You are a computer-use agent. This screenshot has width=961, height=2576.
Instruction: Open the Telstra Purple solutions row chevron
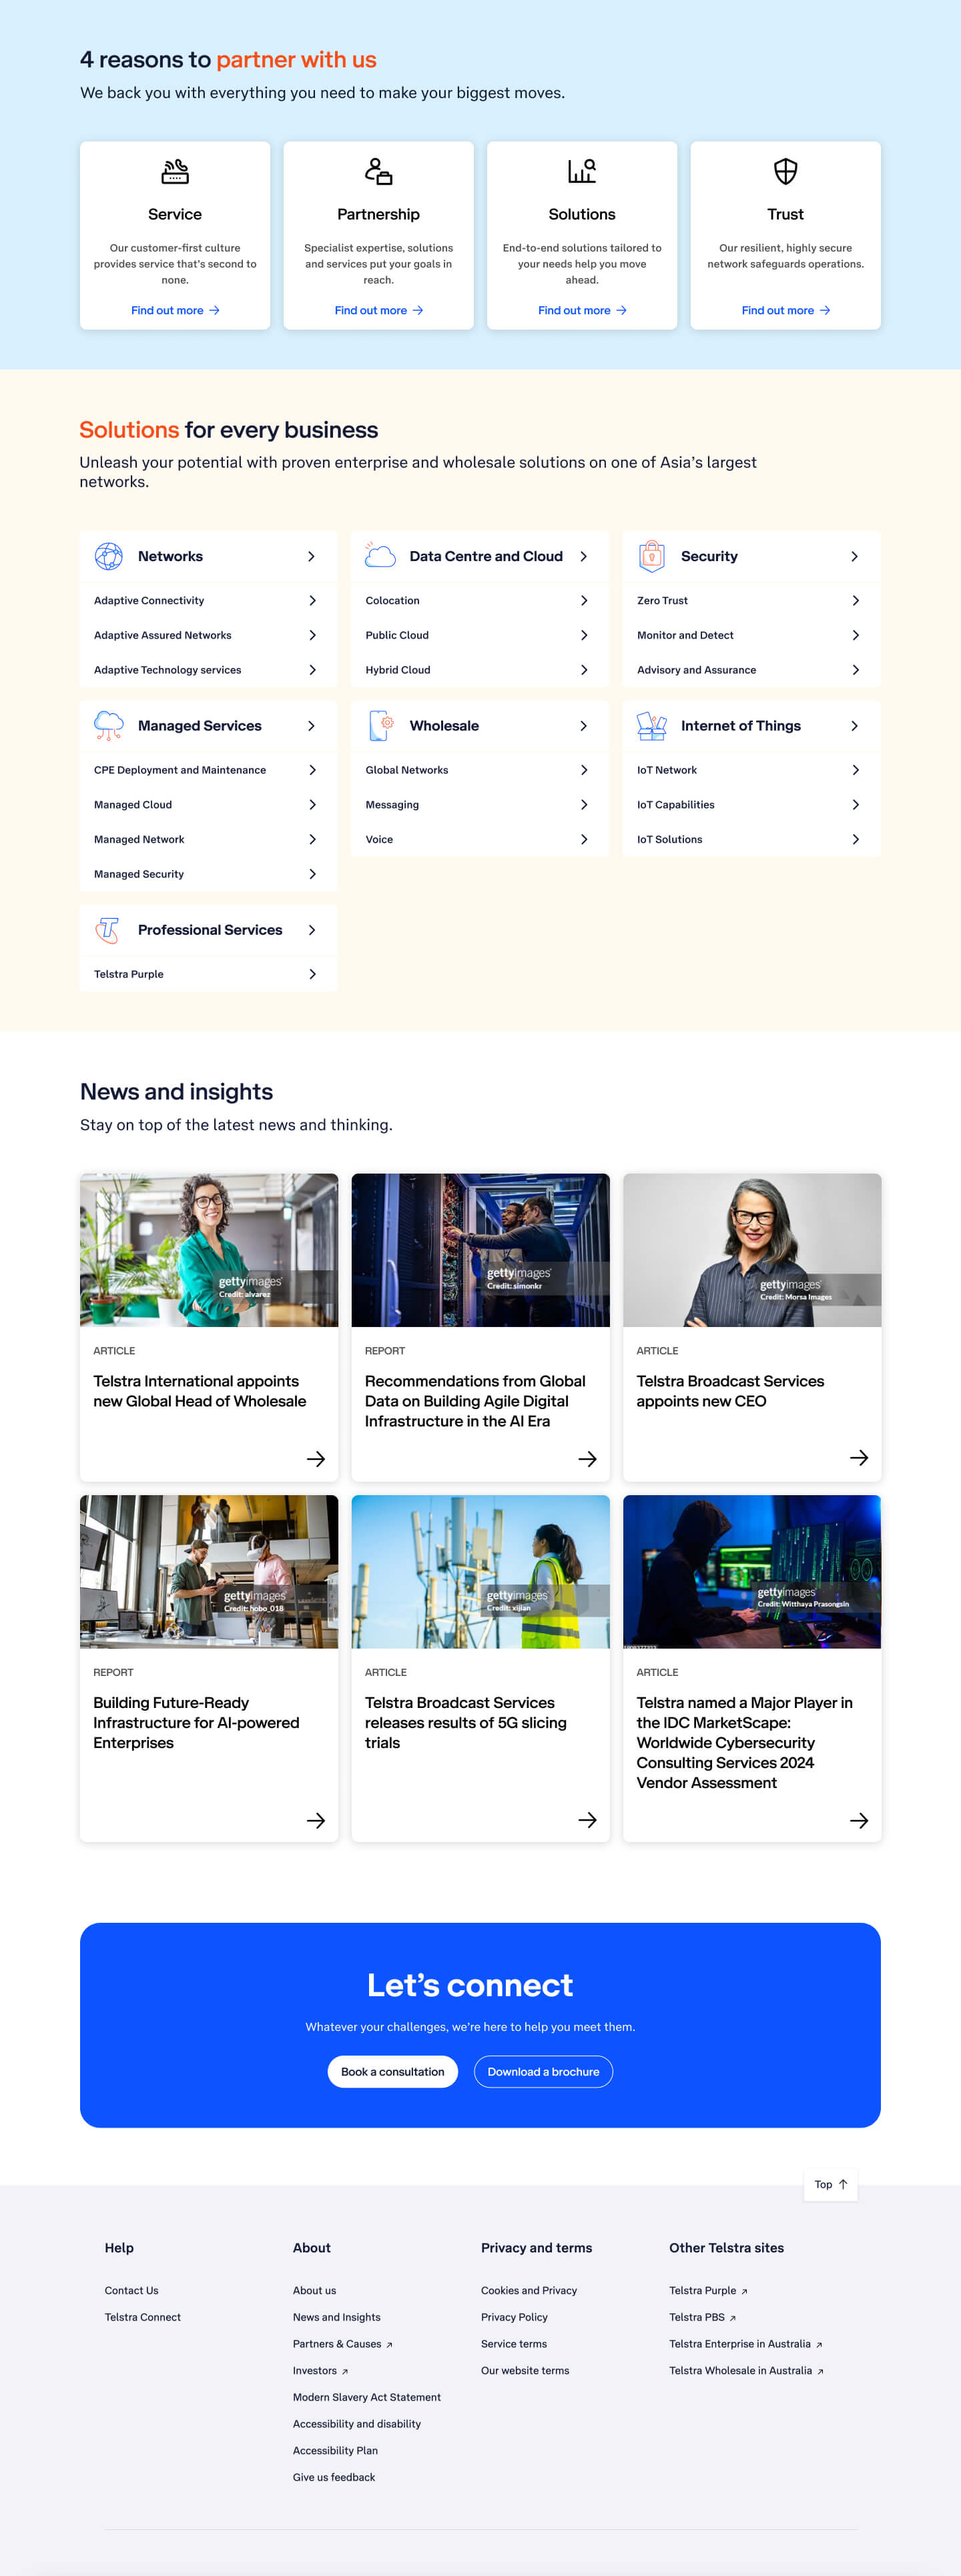[x=312, y=974]
